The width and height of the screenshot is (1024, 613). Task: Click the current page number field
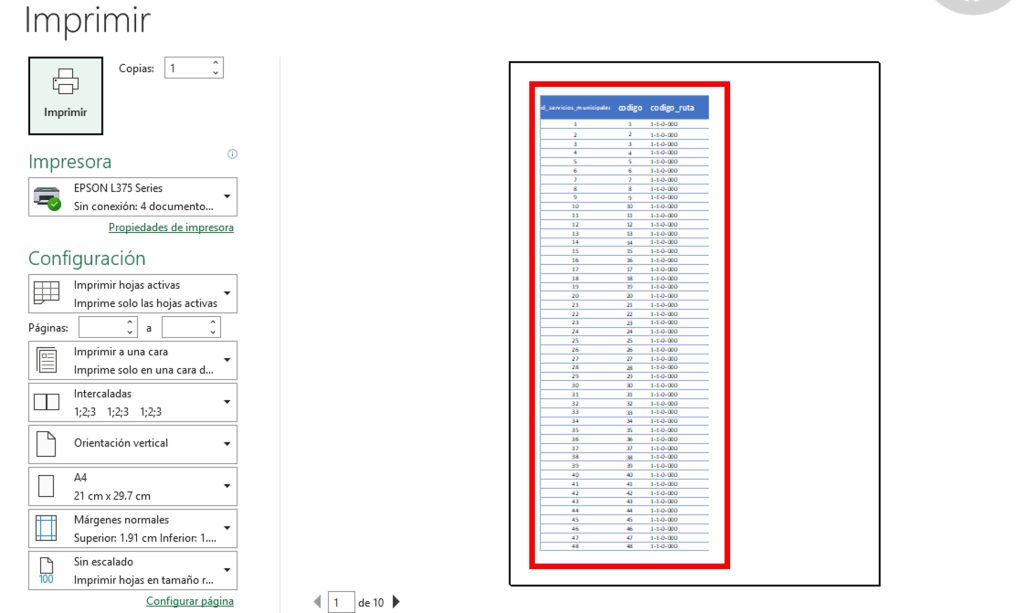[341, 602]
